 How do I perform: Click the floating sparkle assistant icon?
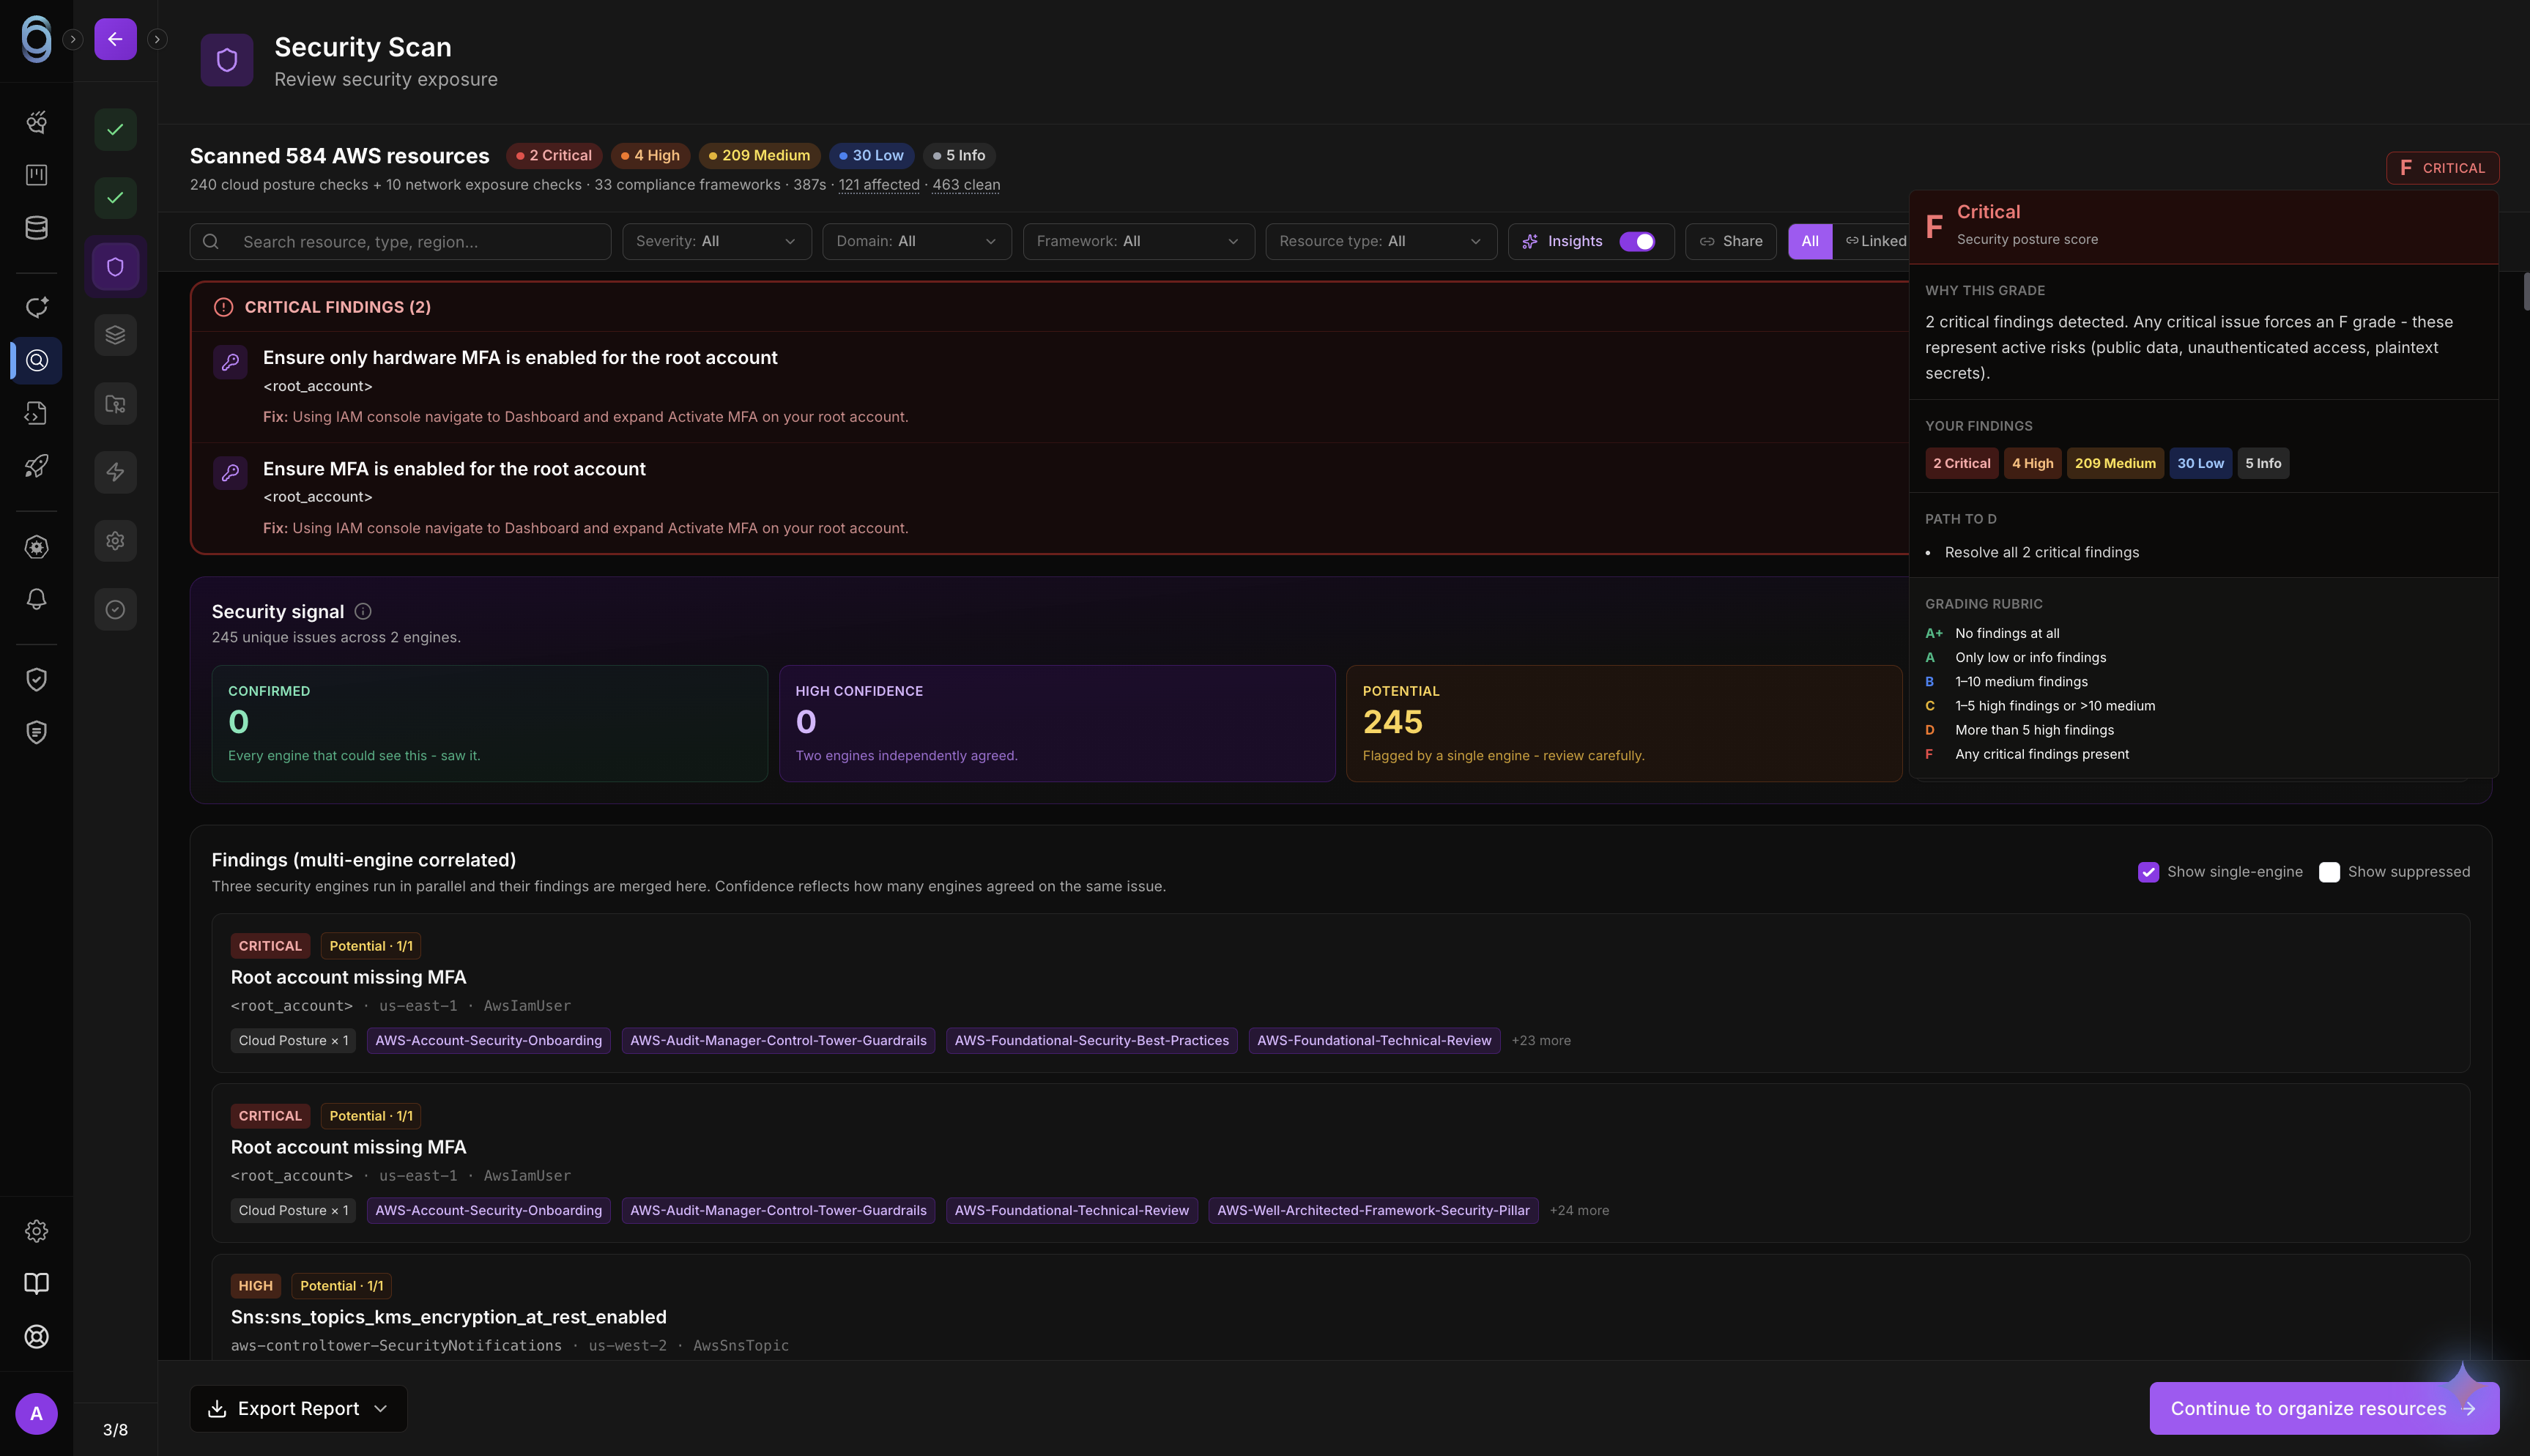pos(2462,1384)
